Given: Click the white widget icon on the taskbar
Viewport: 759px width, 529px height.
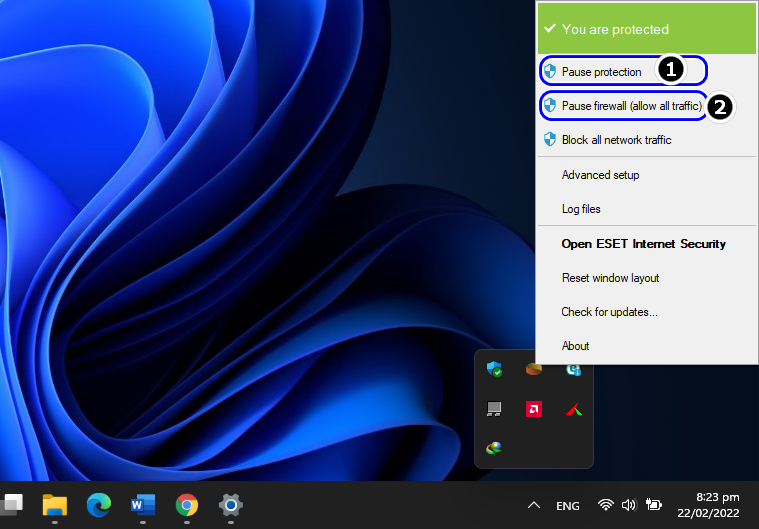Looking at the screenshot, I should pos(12,504).
